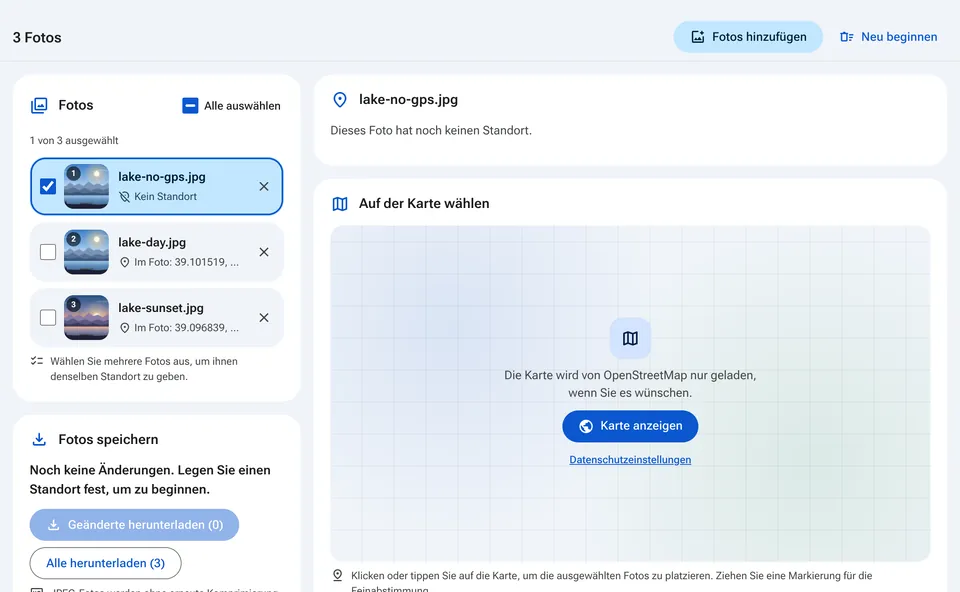Click the 3 Fotos heading

tap(37, 37)
